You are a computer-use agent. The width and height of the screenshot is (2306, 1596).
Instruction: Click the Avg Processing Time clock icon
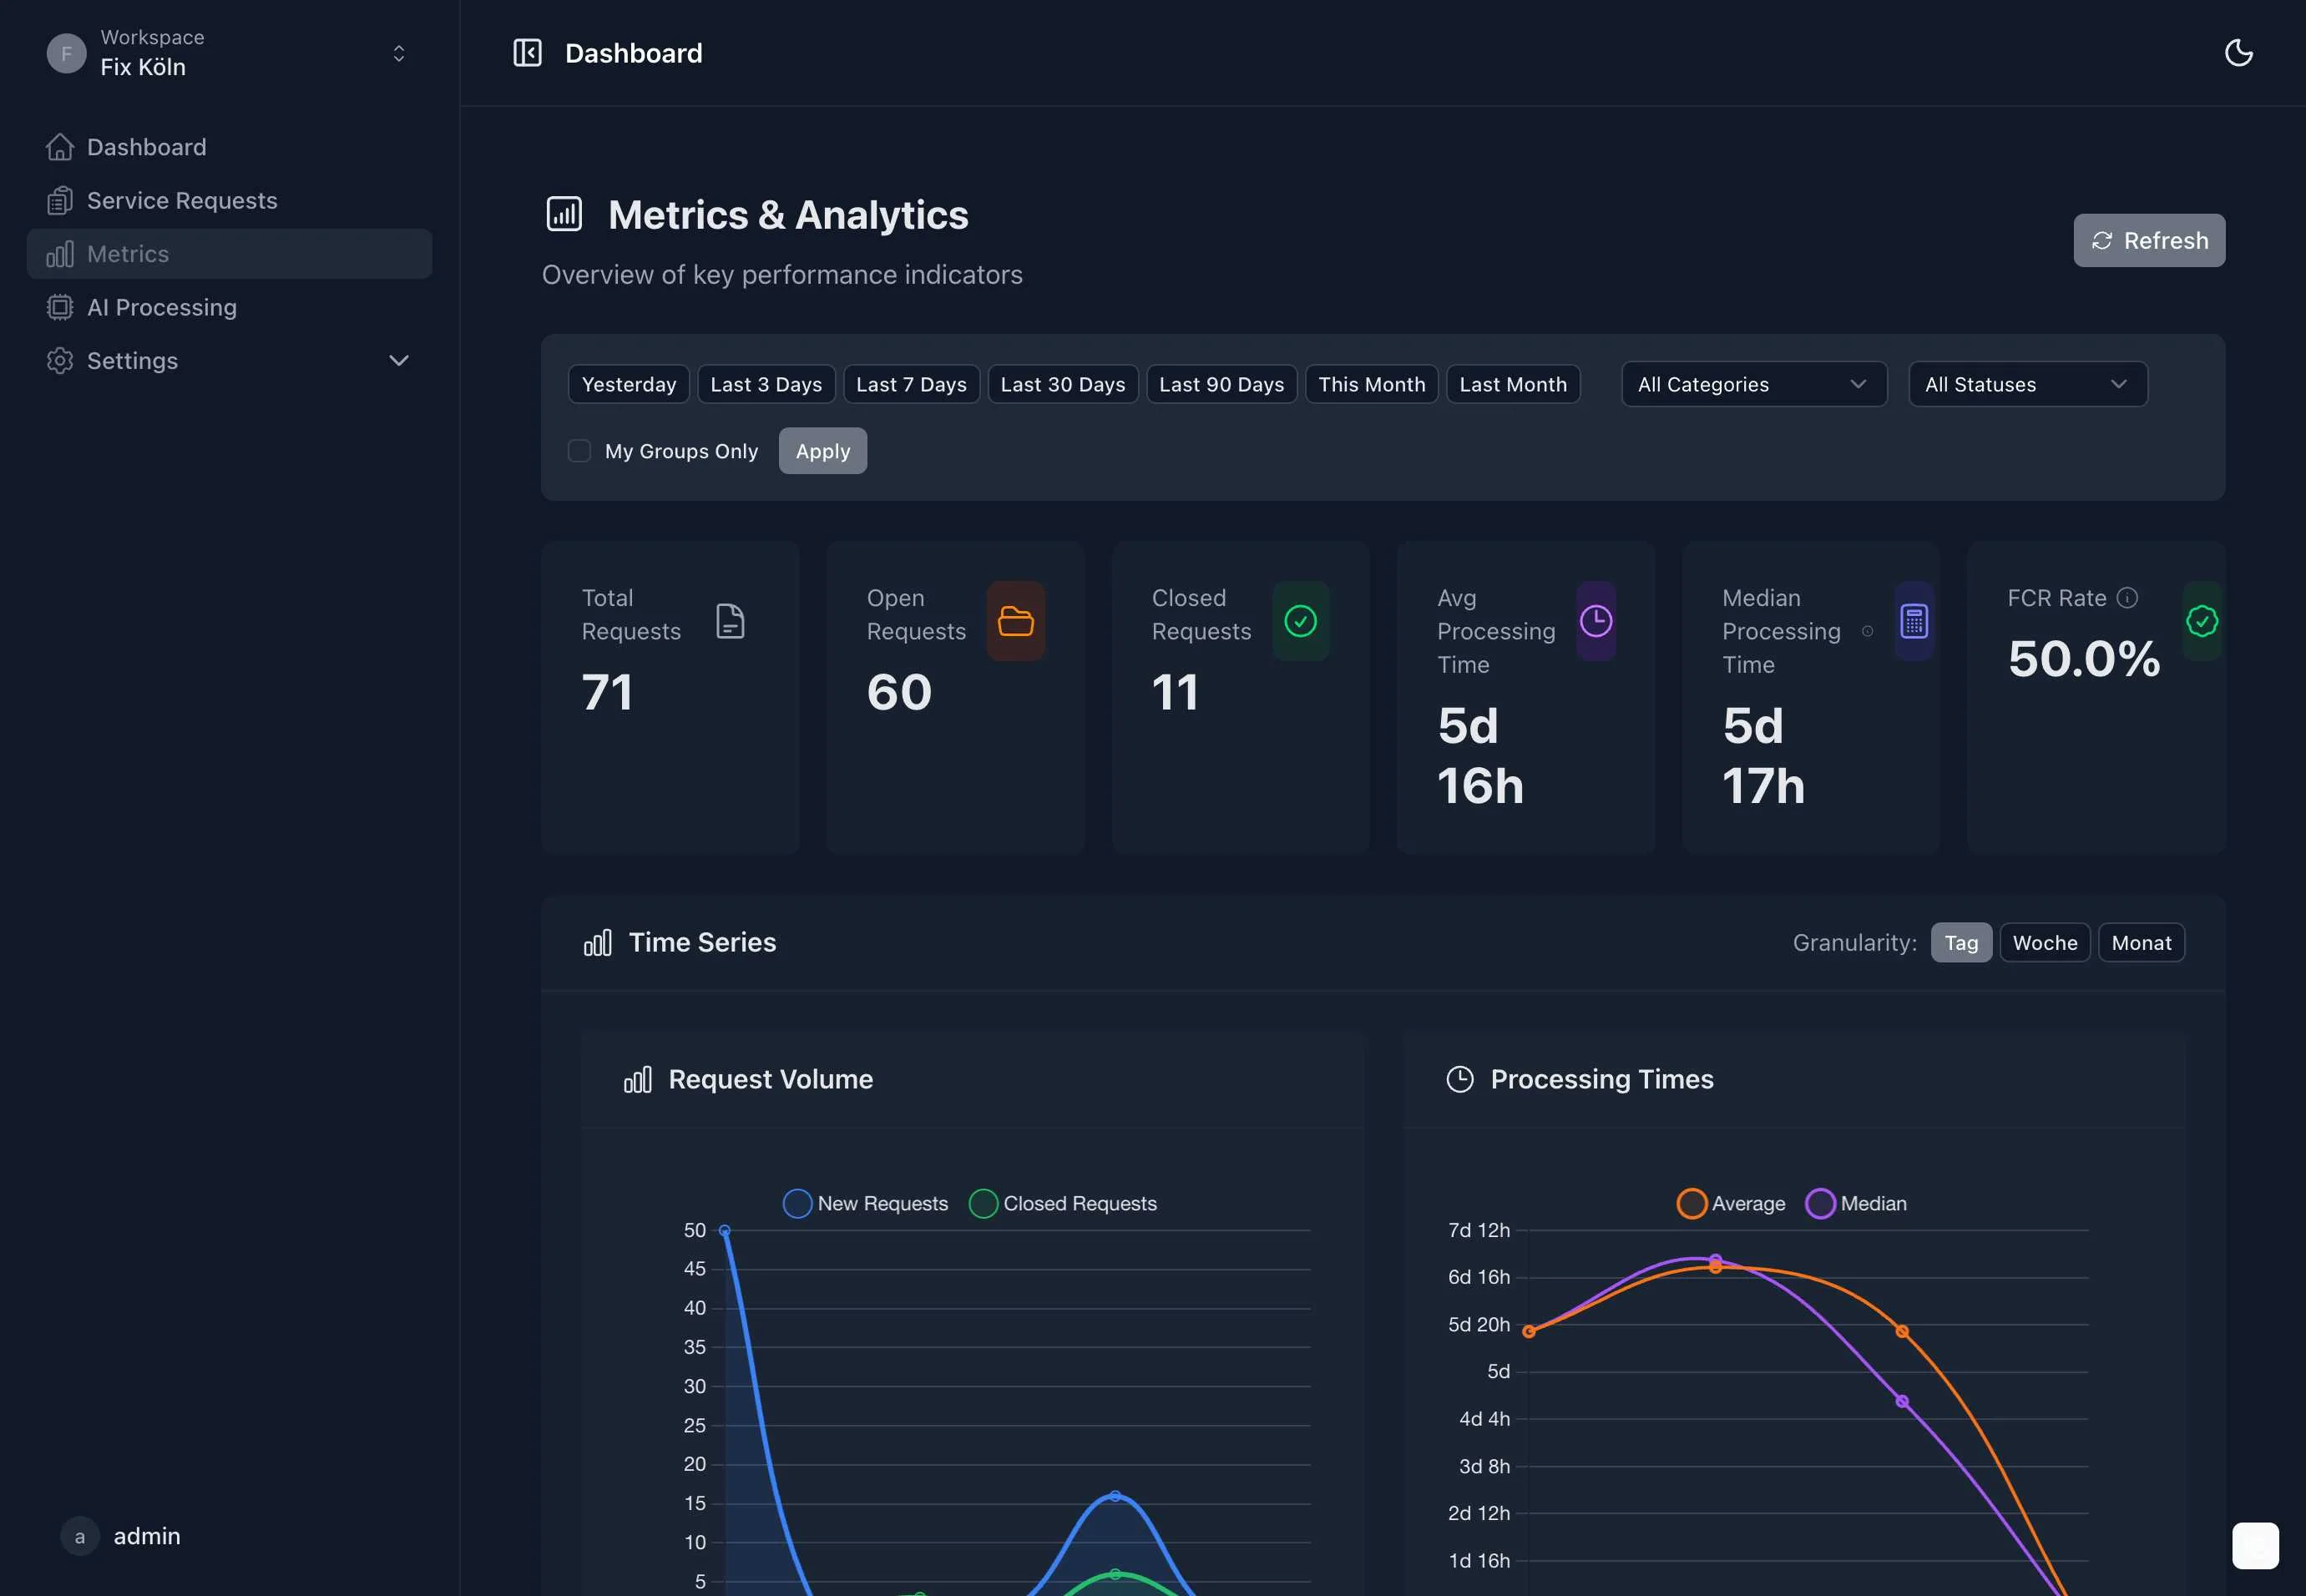tap(1595, 621)
